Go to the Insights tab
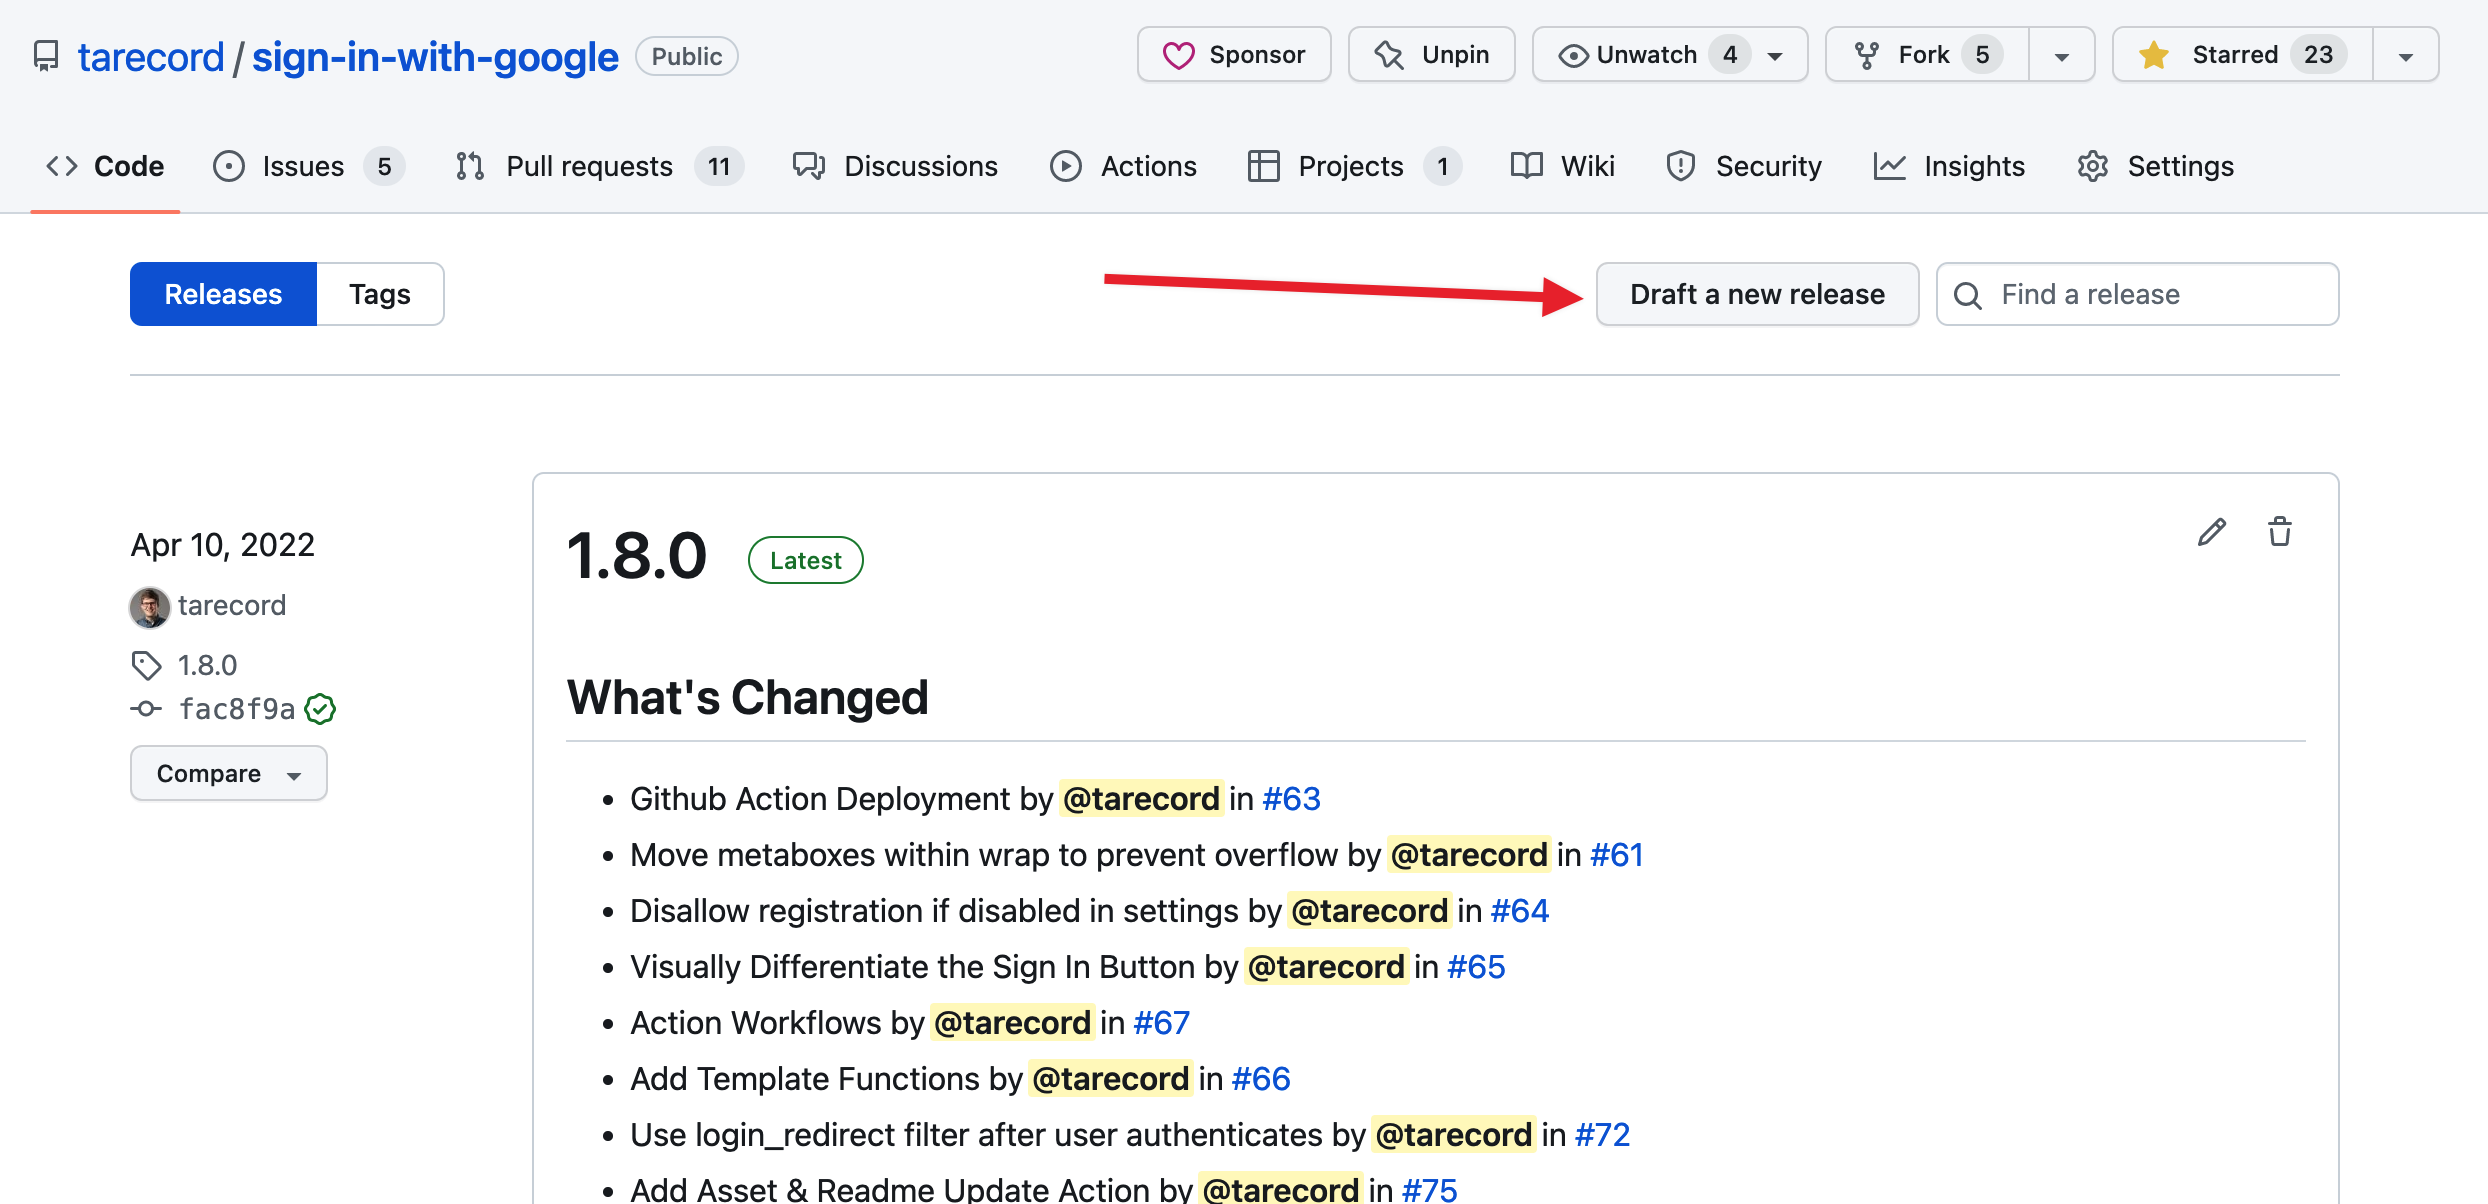Image resolution: width=2488 pixels, height=1204 pixels. tap(1949, 166)
